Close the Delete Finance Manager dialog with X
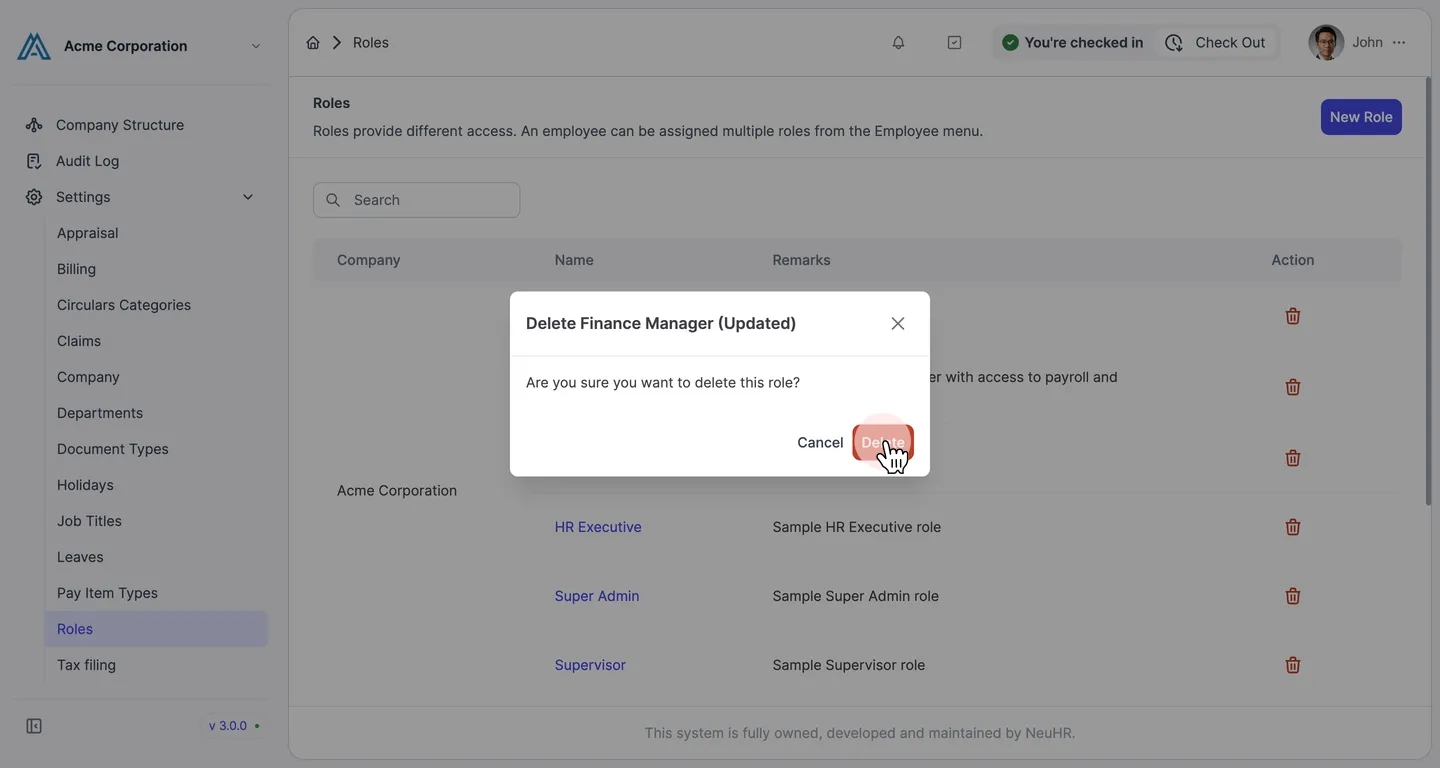 898,323
